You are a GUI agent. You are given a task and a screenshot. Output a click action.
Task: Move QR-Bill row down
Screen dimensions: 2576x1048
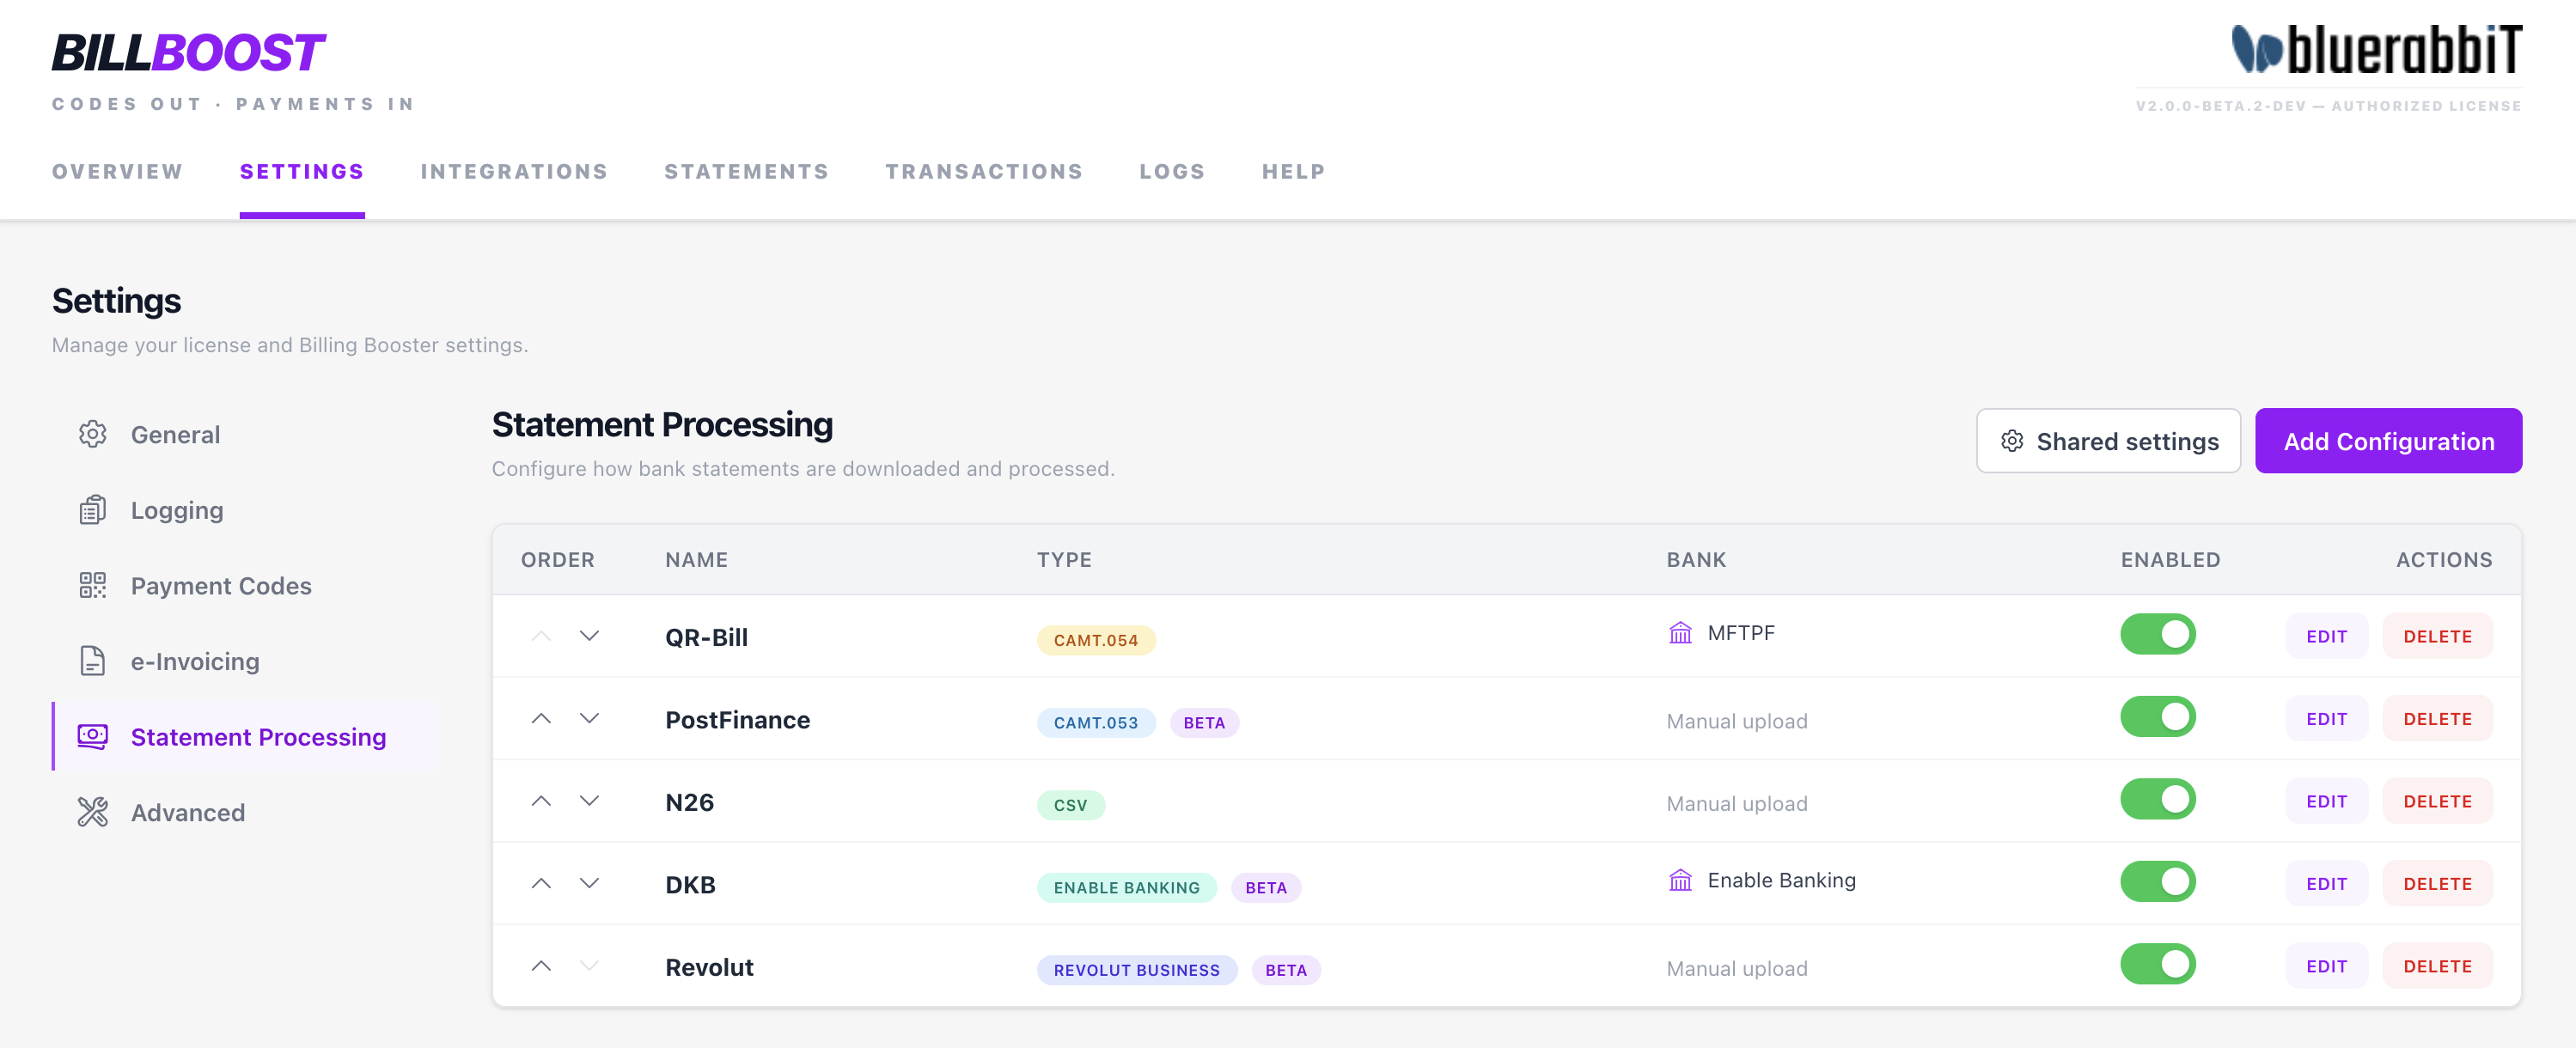[589, 636]
